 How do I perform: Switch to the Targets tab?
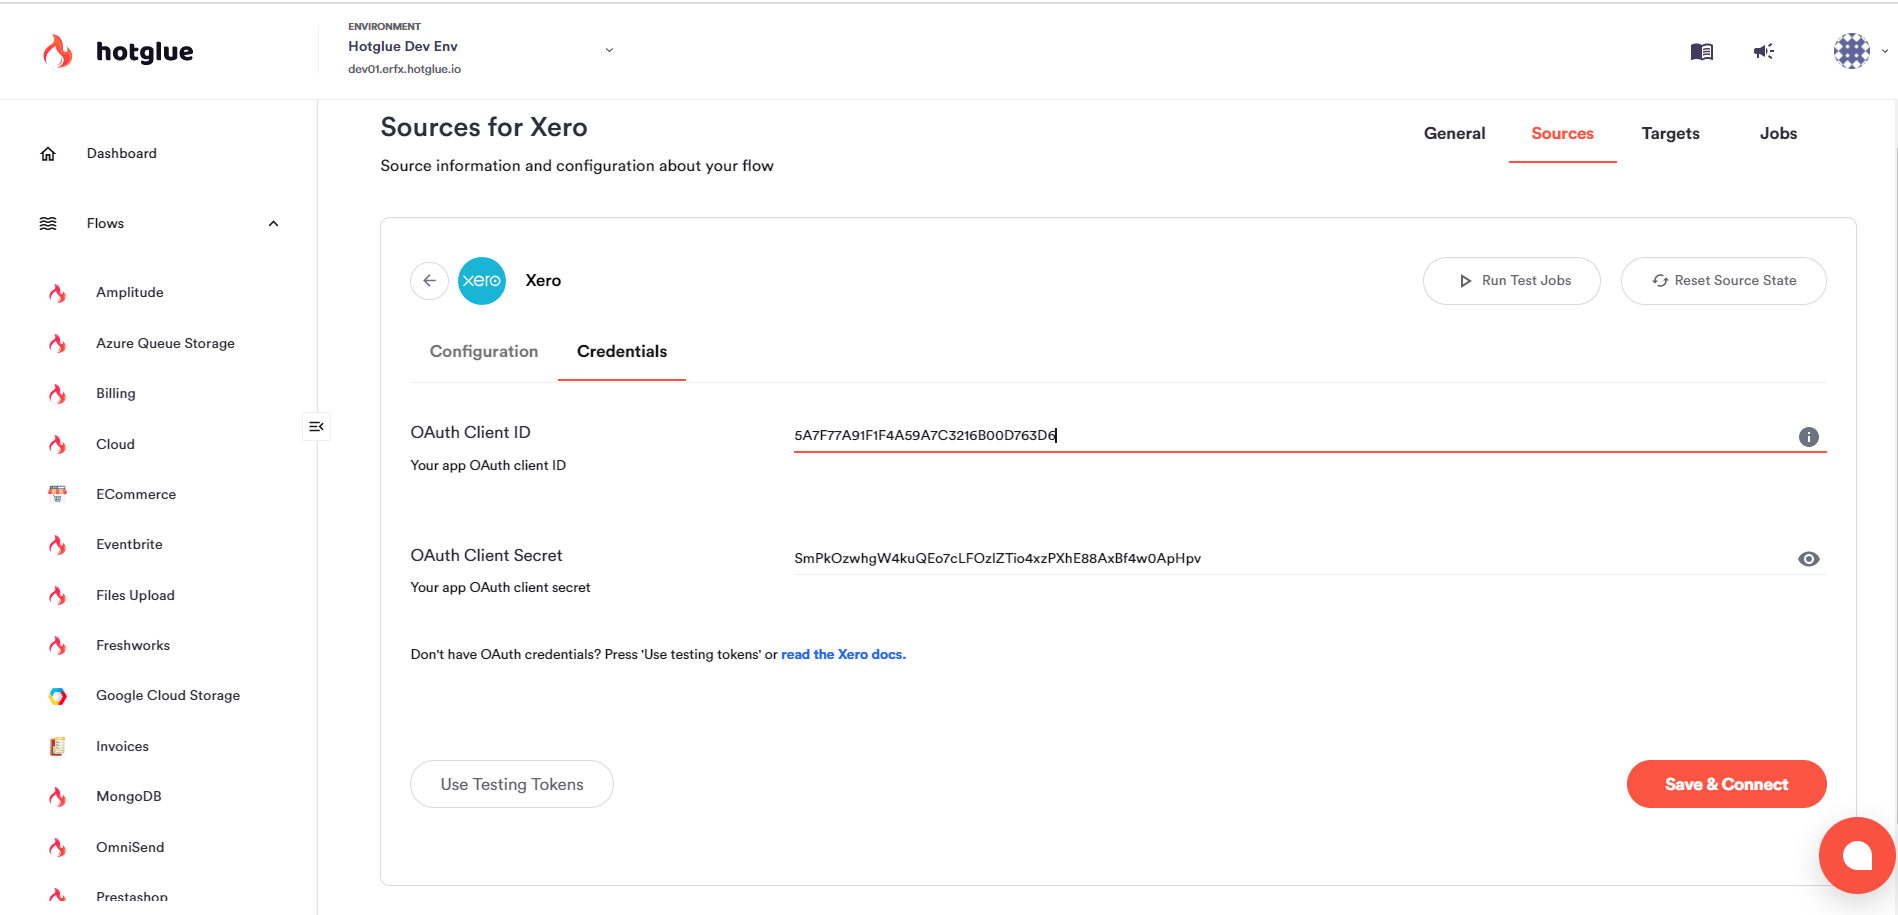(x=1670, y=134)
